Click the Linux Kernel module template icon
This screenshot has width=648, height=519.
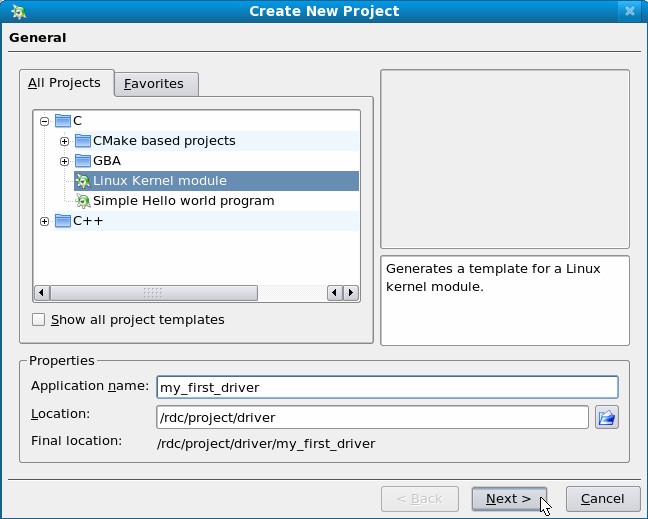[x=83, y=181]
